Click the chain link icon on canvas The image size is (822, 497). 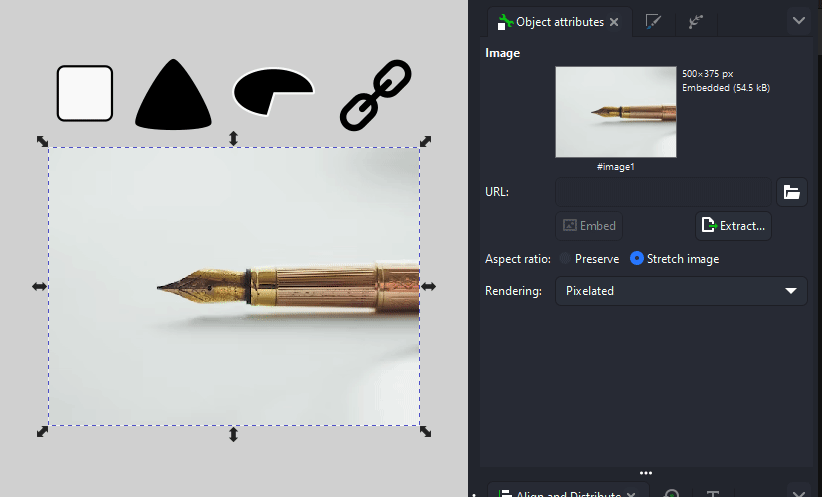376,96
